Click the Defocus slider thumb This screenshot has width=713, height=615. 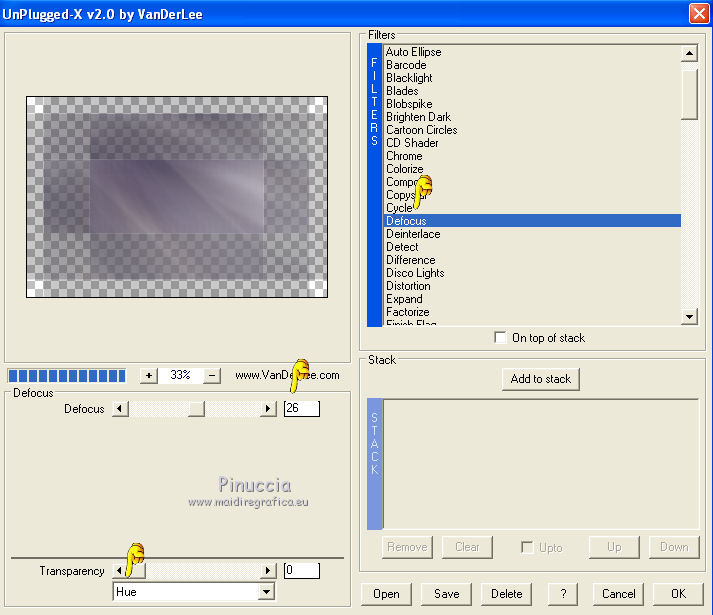(x=196, y=408)
